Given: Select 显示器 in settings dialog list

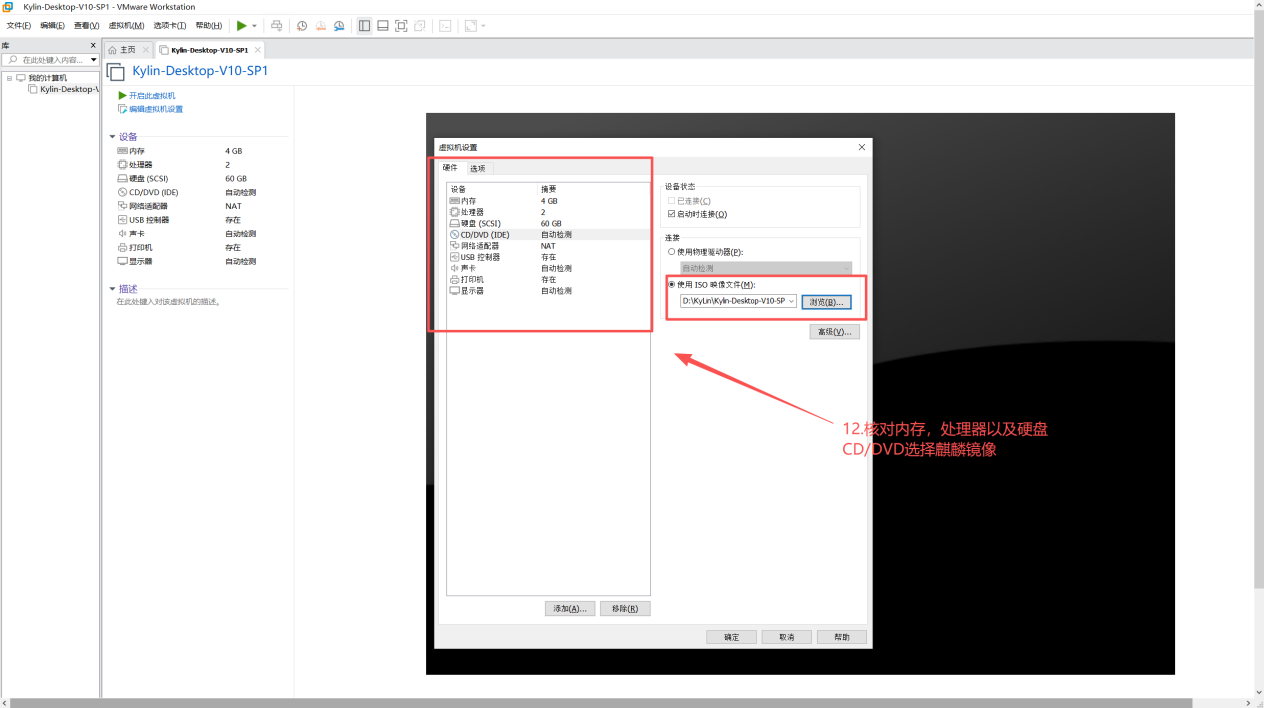Looking at the screenshot, I should (548, 290).
